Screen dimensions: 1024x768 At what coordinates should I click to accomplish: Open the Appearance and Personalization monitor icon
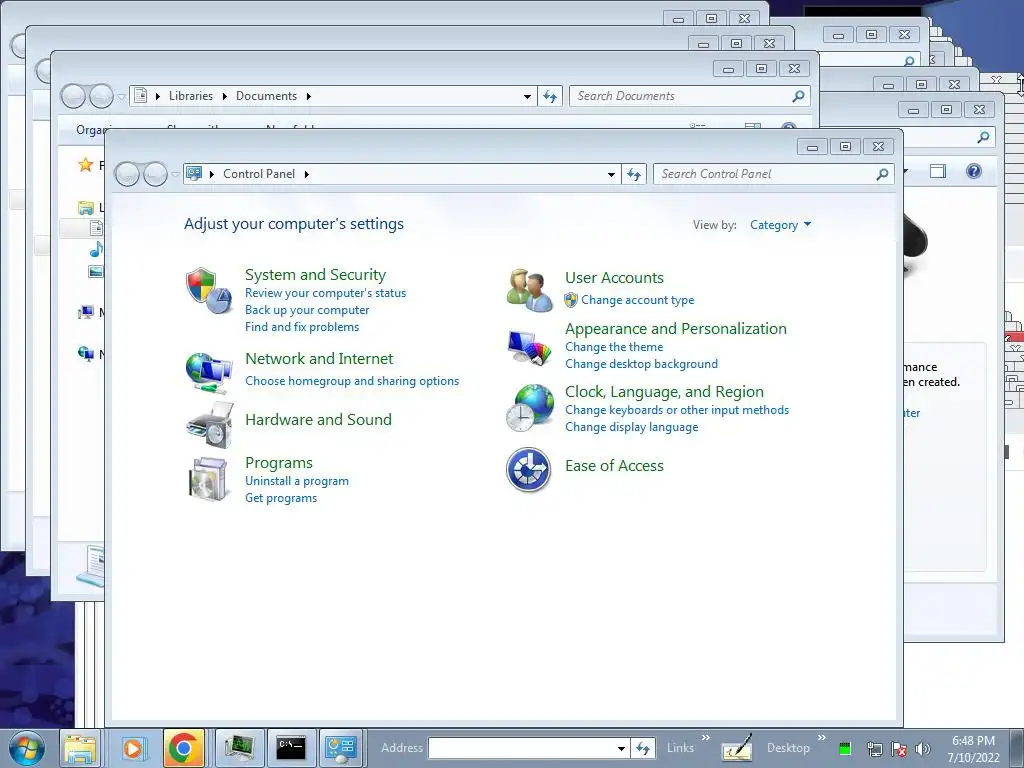pyautogui.click(x=530, y=347)
